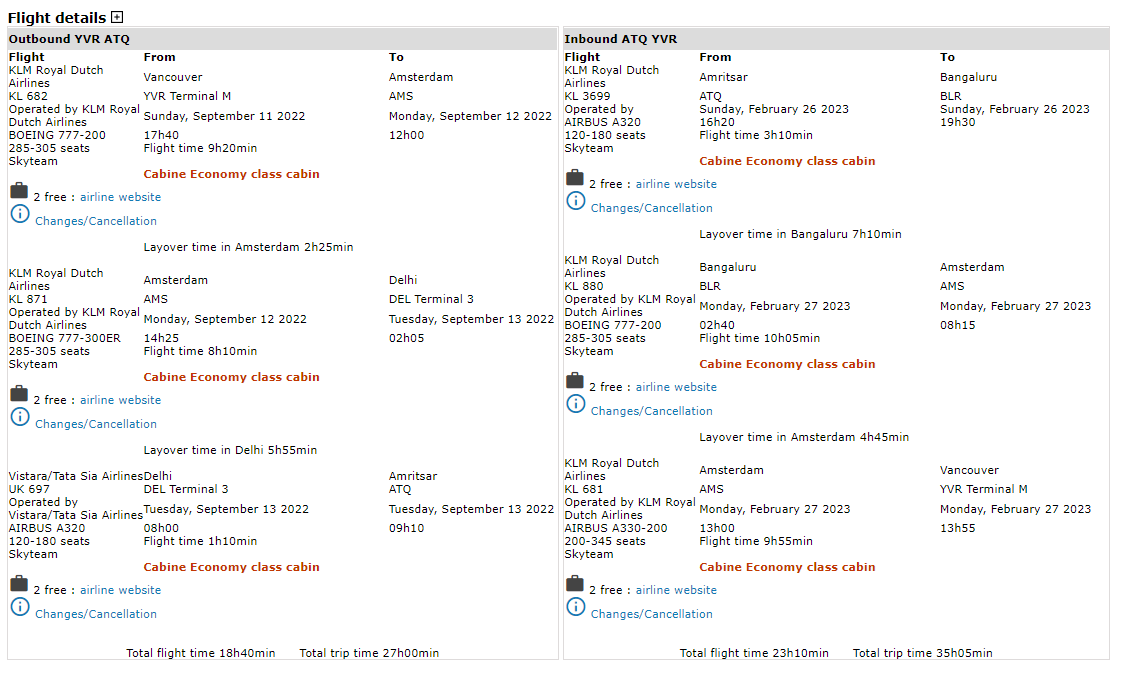Click info icon for Delhi–Amritsar flight

click(x=20, y=607)
